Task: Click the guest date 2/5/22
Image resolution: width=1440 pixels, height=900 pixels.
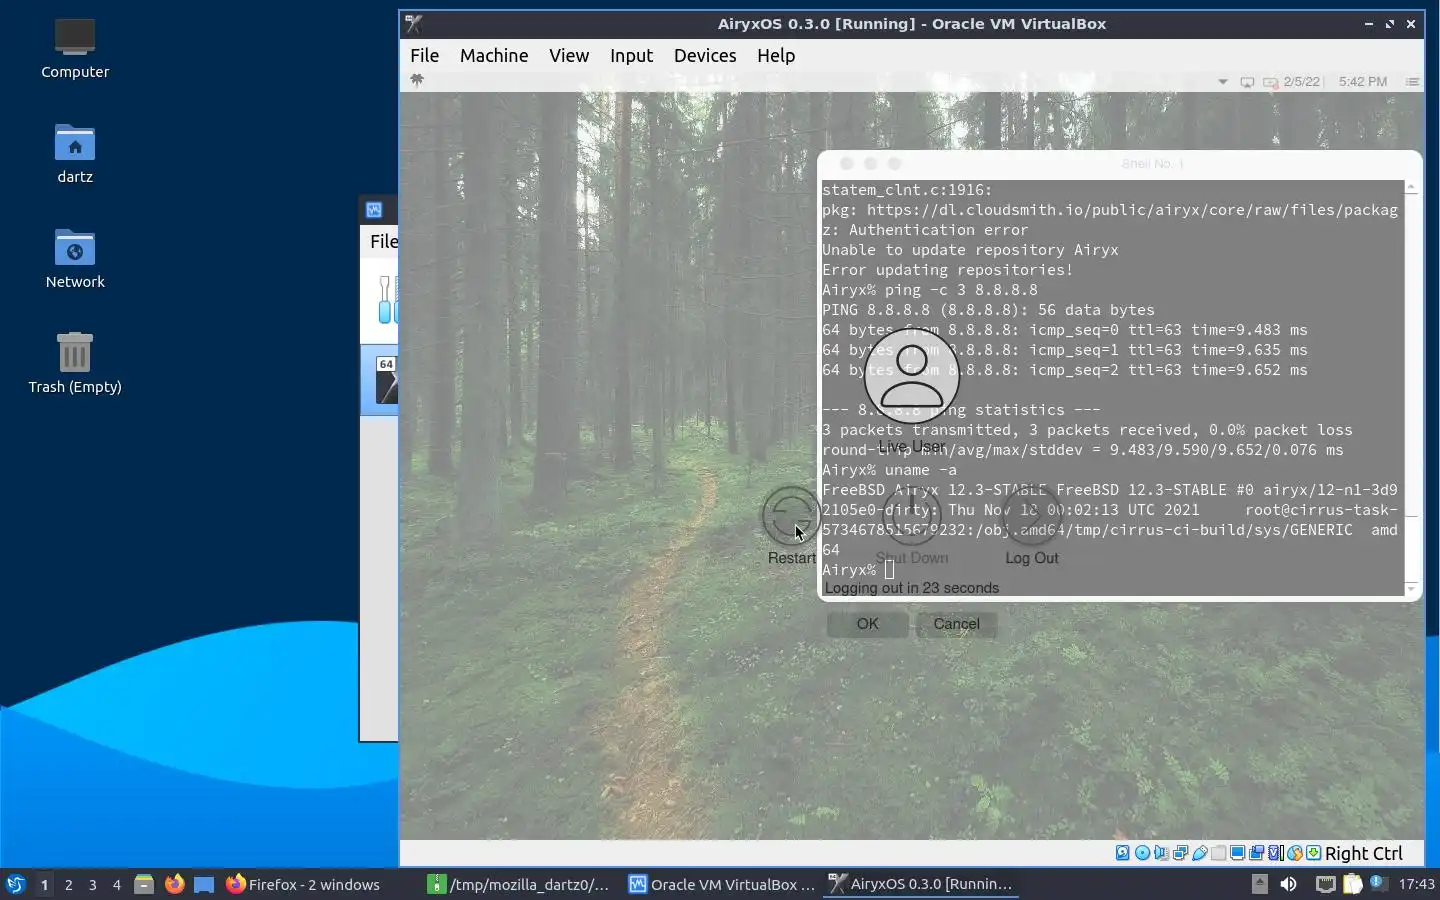Action: point(1301,82)
